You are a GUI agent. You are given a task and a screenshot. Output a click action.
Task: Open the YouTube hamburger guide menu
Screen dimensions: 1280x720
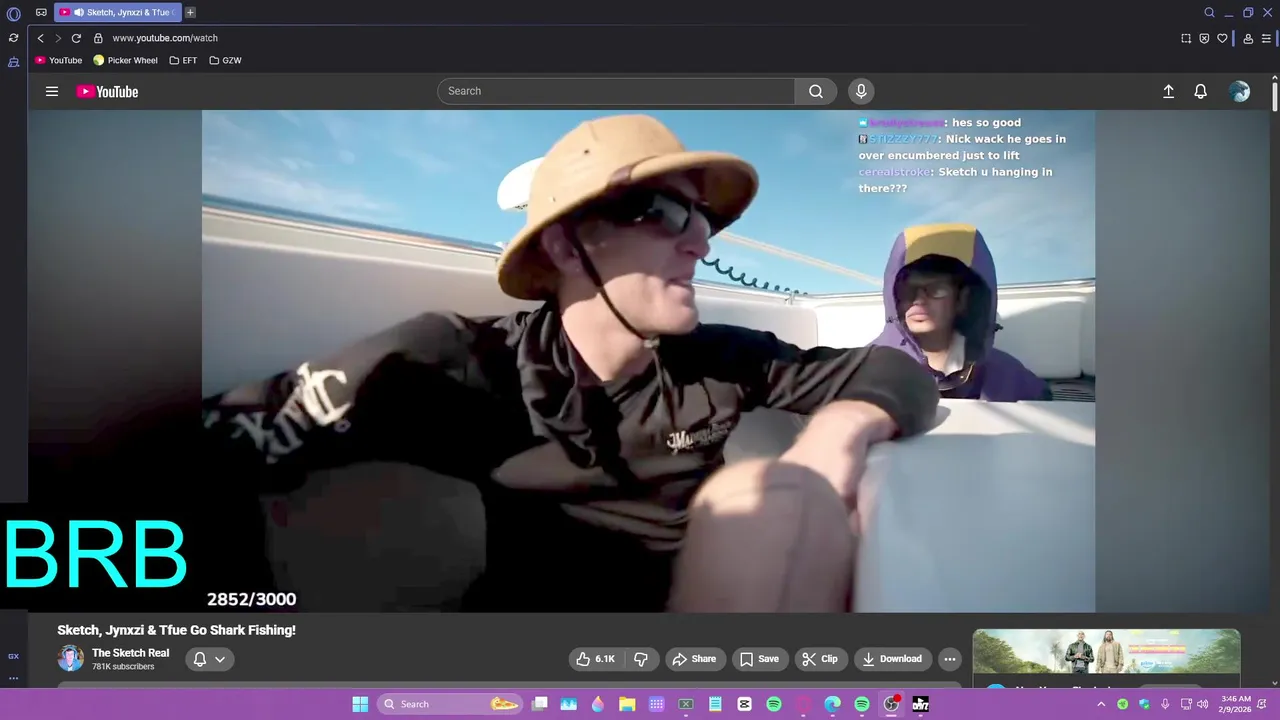coord(52,91)
